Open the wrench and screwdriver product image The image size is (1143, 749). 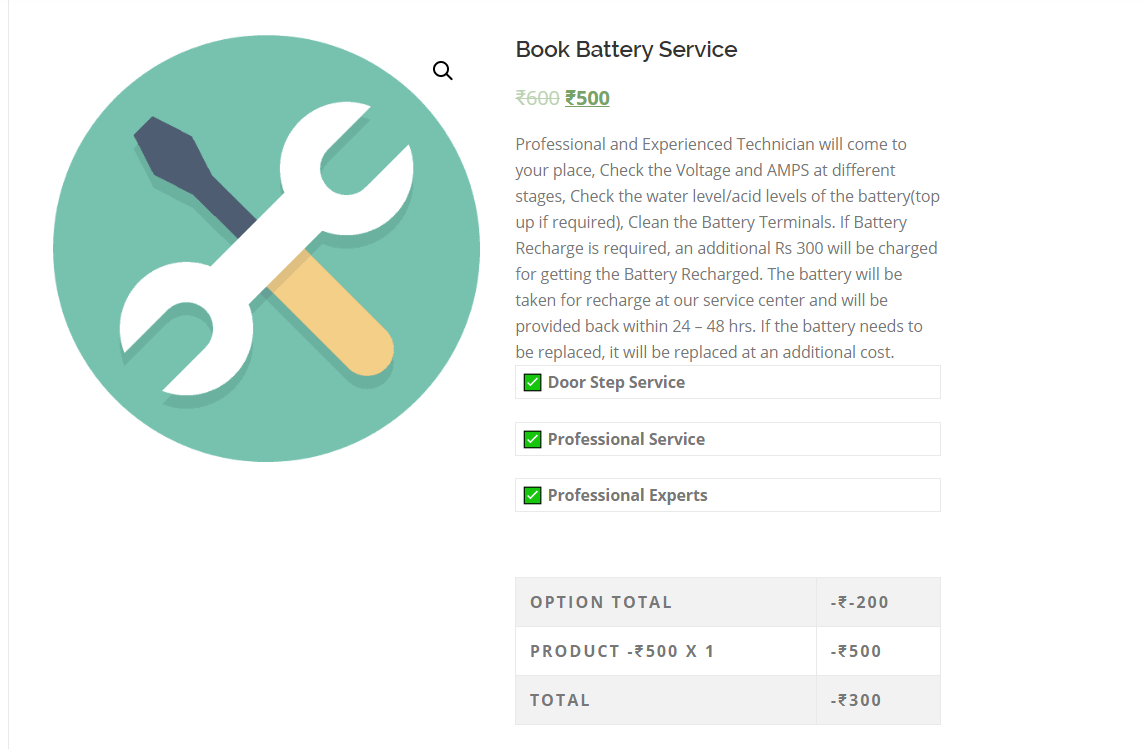266,249
